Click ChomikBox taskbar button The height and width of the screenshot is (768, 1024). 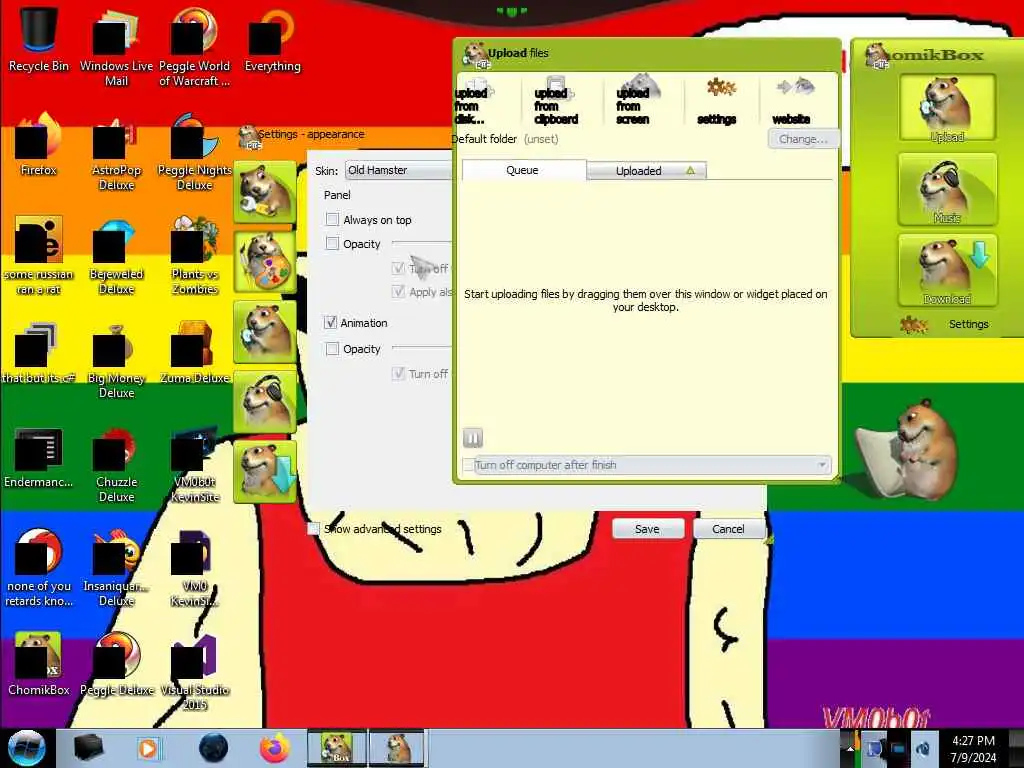[x=337, y=748]
